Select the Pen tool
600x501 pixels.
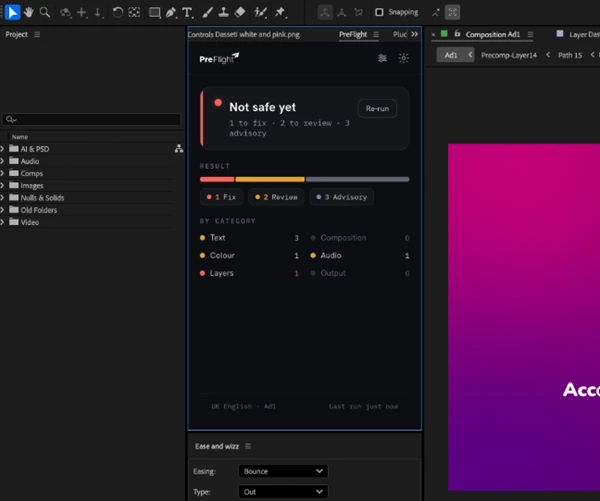(x=171, y=12)
